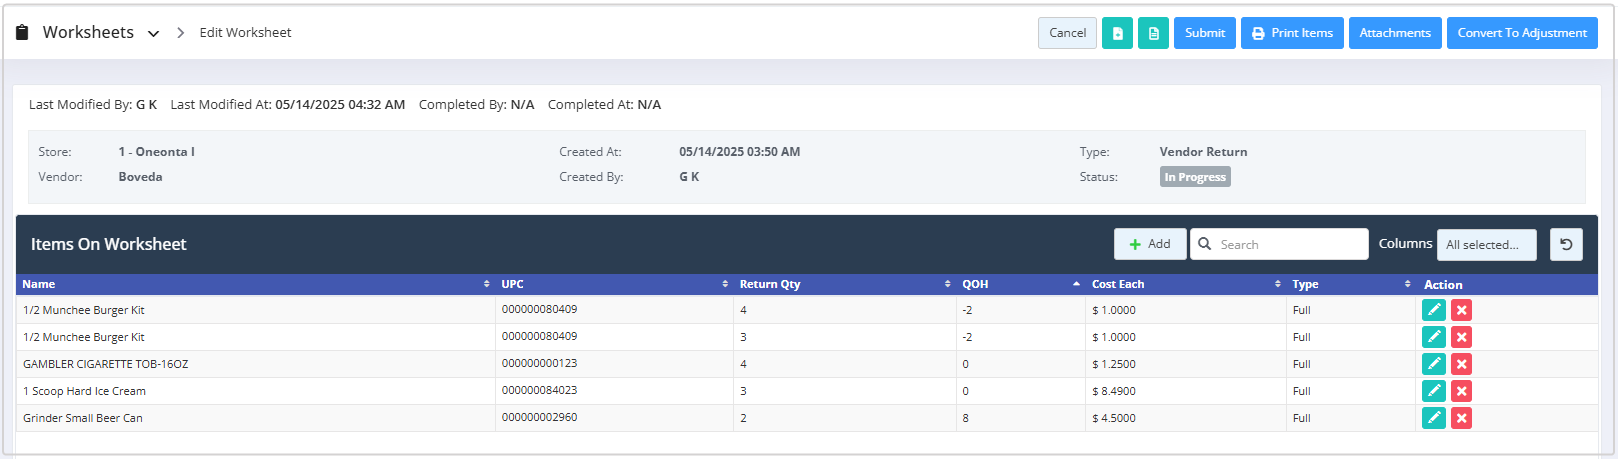Open the Attachments button
This screenshot has width=1618, height=459.
pyautogui.click(x=1395, y=33)
